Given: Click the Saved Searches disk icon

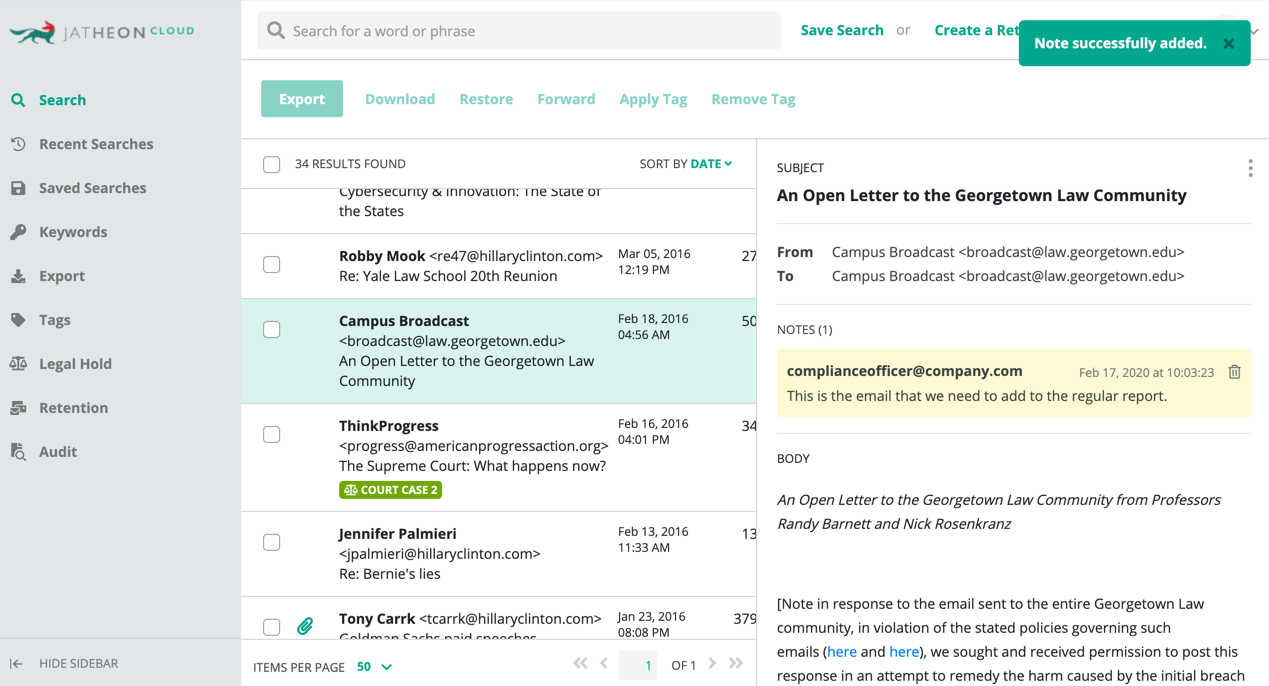Looking at the screenshot, I should coord(18,188).
